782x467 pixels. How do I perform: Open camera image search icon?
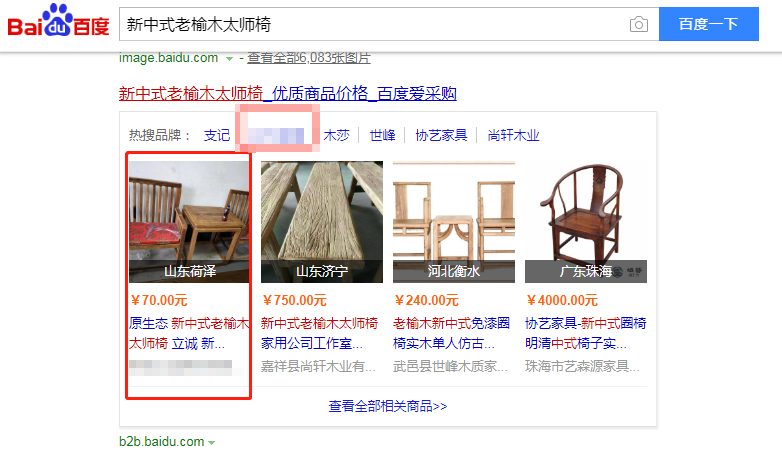point(638,24)
